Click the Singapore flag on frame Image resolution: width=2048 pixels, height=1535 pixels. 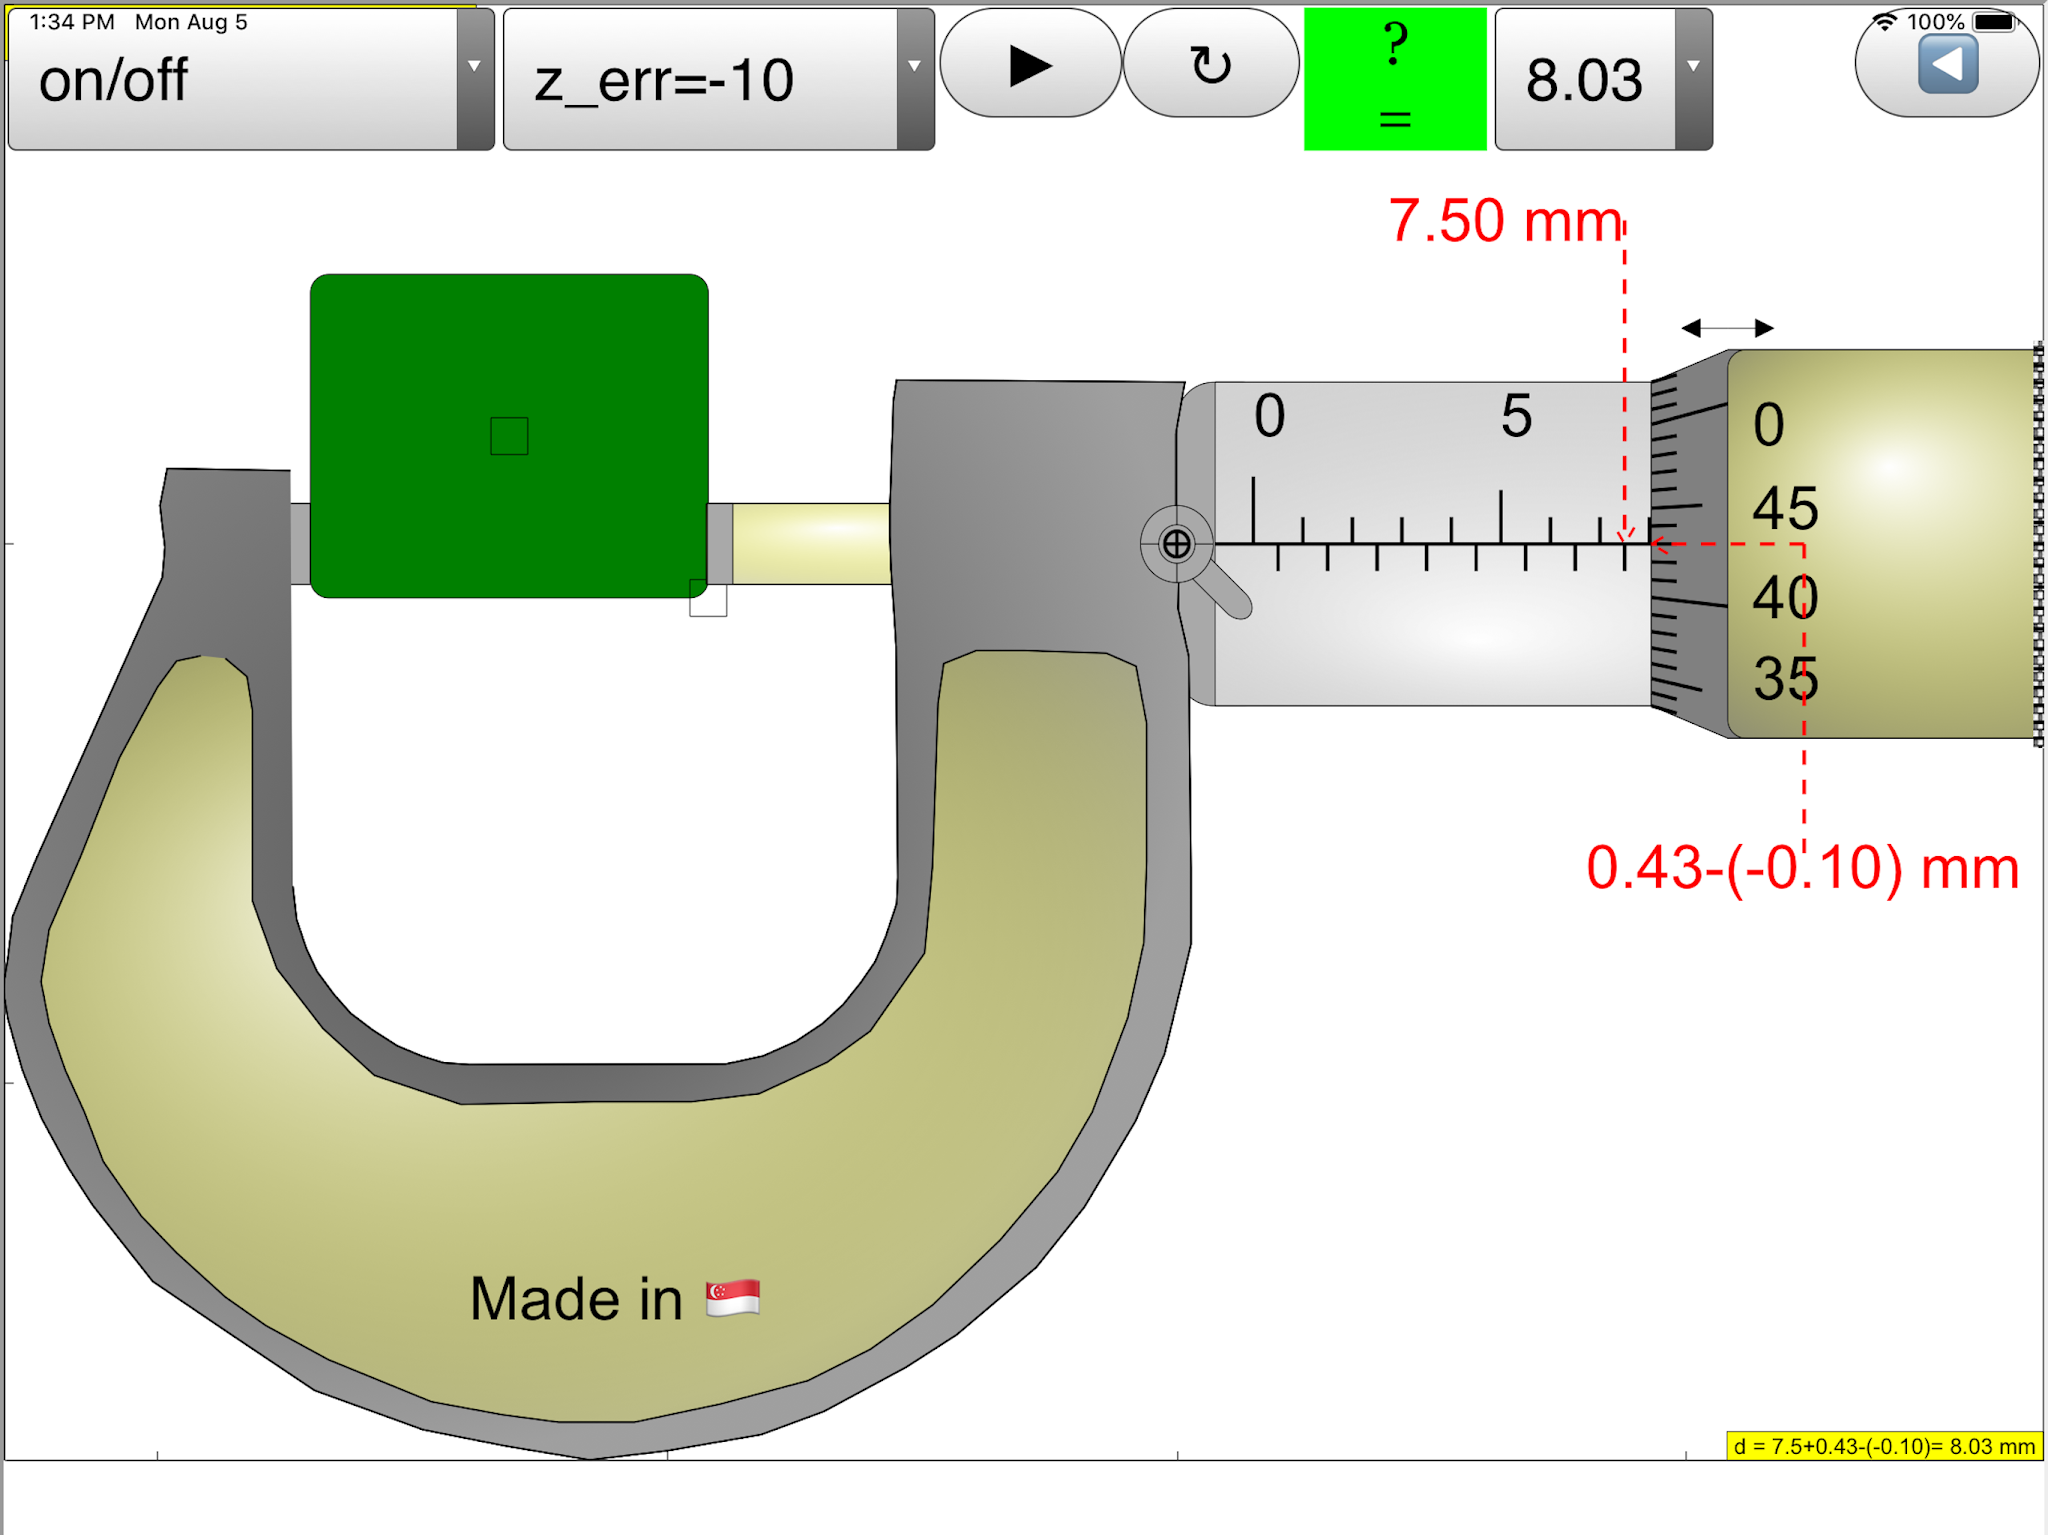733,1298
